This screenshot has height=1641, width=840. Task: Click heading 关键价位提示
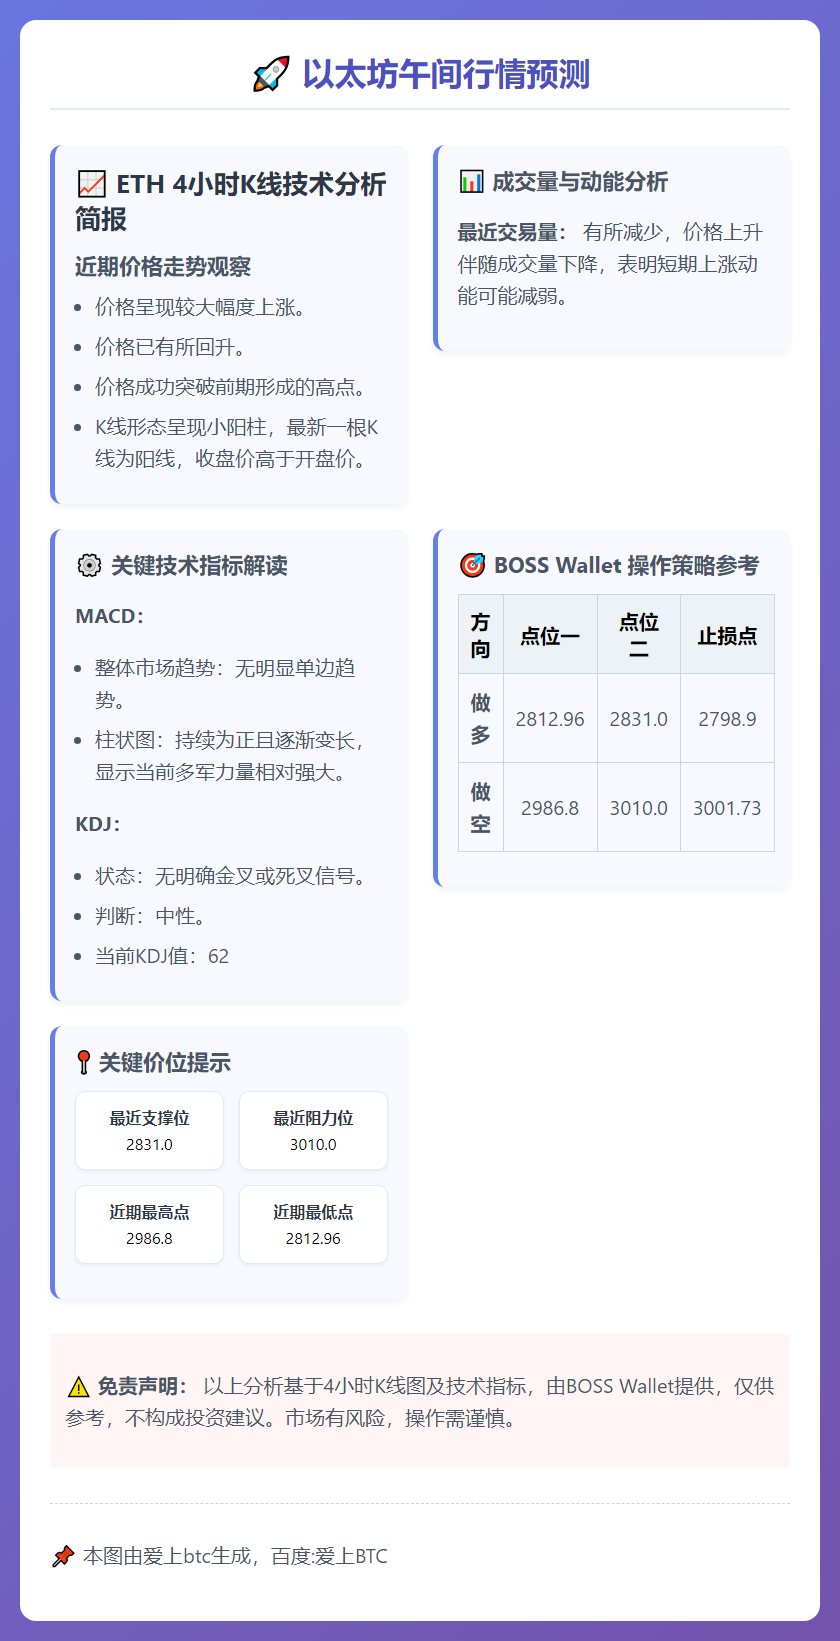click(165, 1062)
